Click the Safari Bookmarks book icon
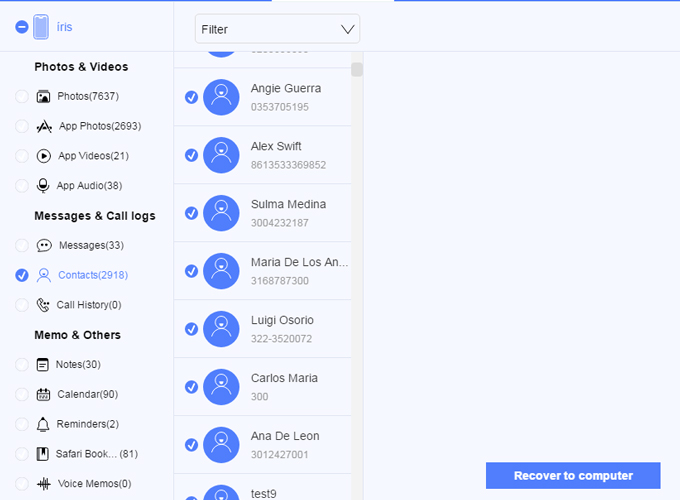Screen dimensions: 680x500 tap(42, 454)
